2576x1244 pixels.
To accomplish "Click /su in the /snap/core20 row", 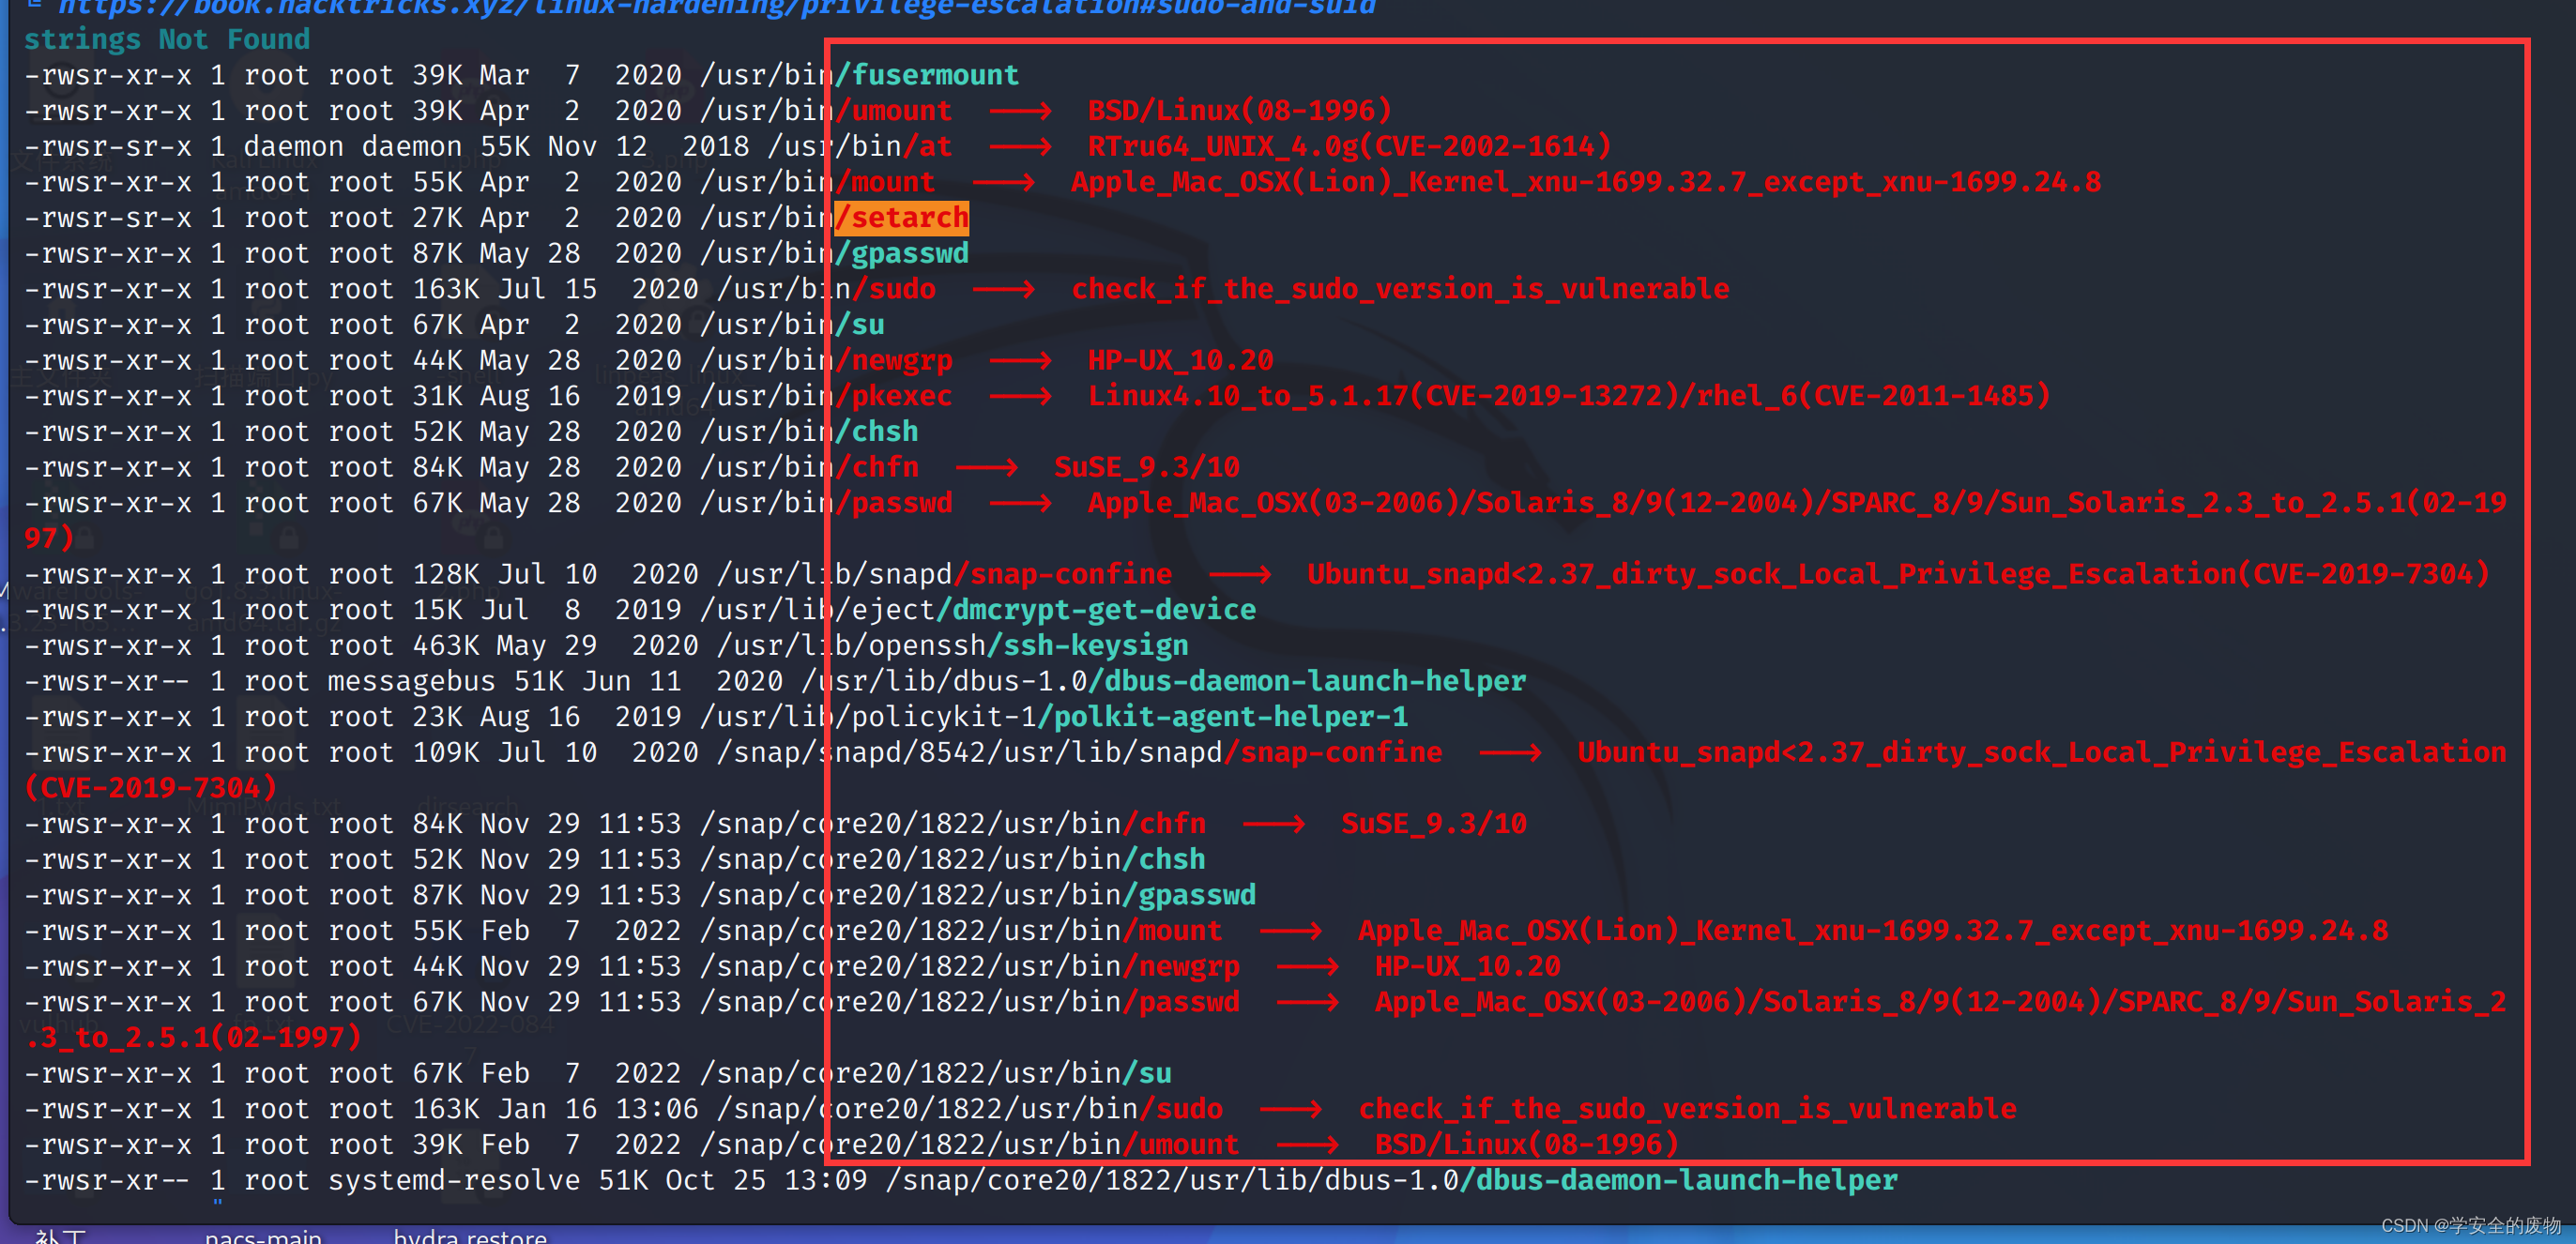I will (1147, 1074).
